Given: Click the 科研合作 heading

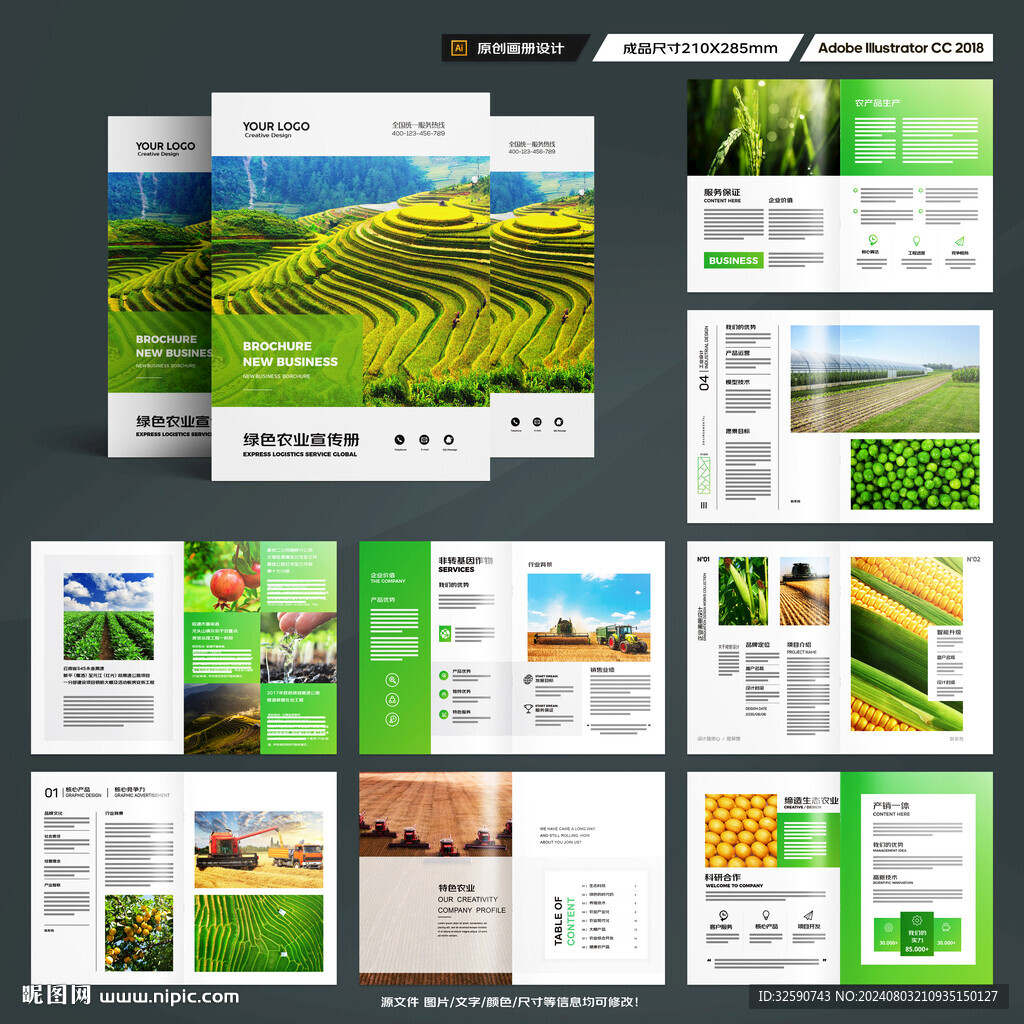Looking at the screenshot, I should tap(723, 877).
